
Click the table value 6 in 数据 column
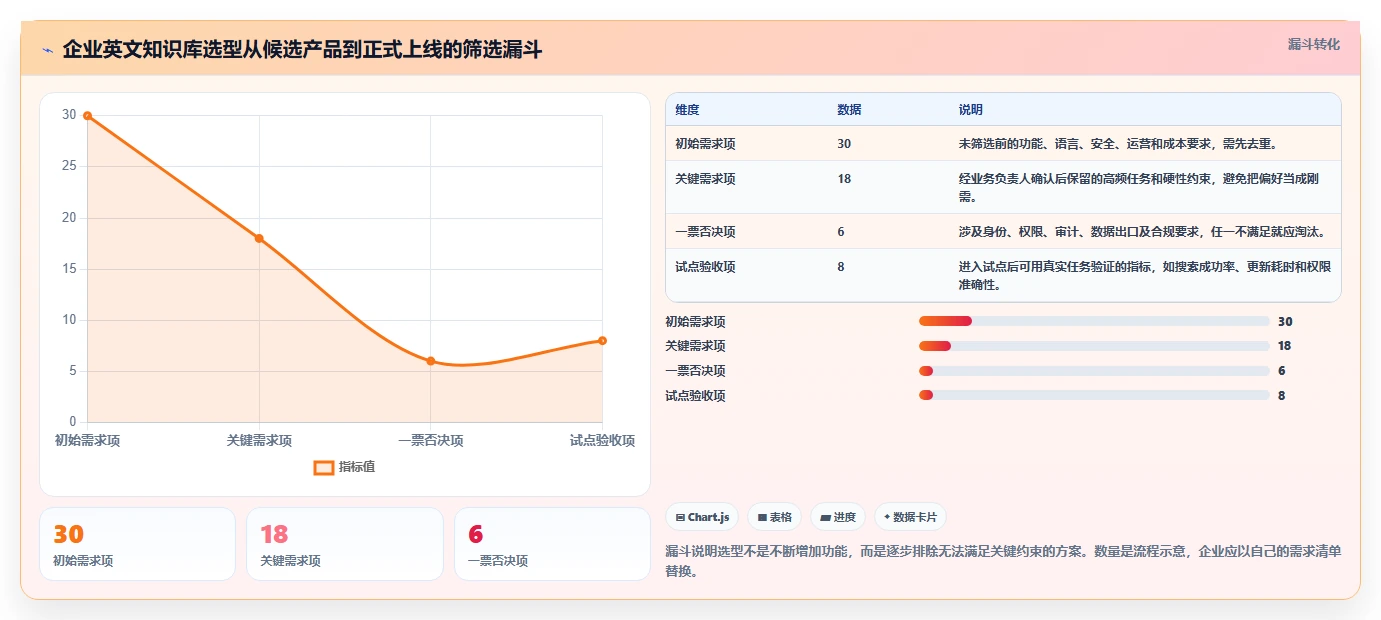[x=841, y=232]
